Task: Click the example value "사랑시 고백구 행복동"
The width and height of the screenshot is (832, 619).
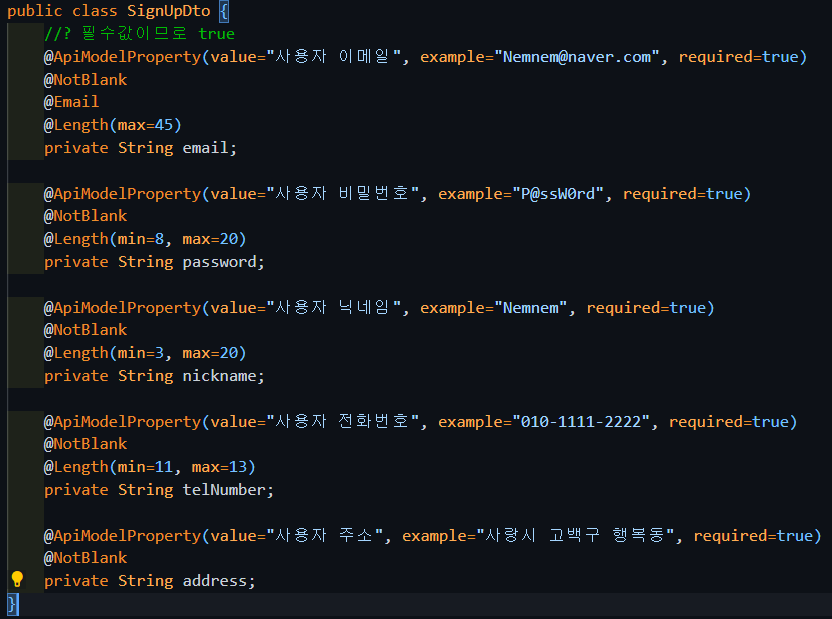Action: tap(575, 536)
